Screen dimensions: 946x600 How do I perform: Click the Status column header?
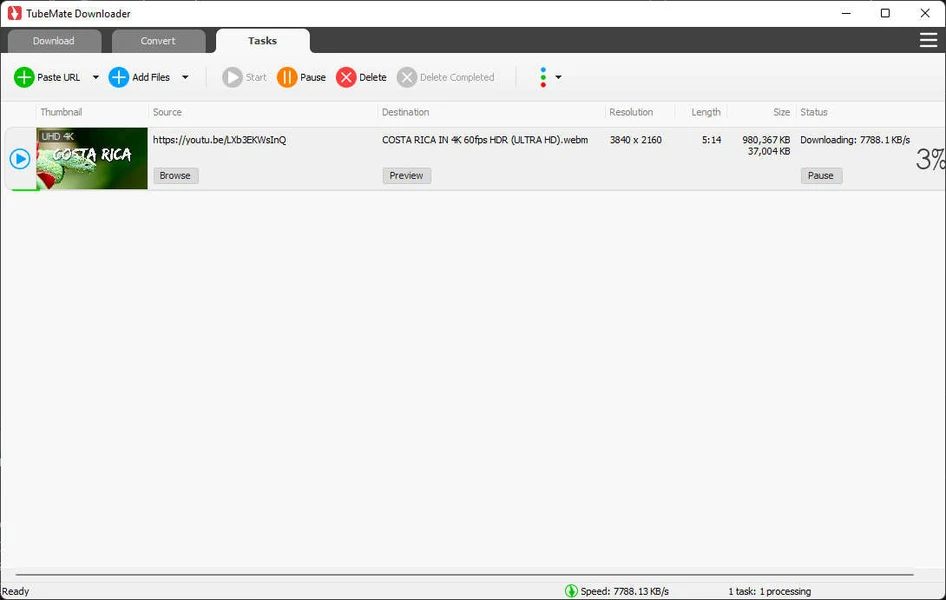click(x=814, y=112)
